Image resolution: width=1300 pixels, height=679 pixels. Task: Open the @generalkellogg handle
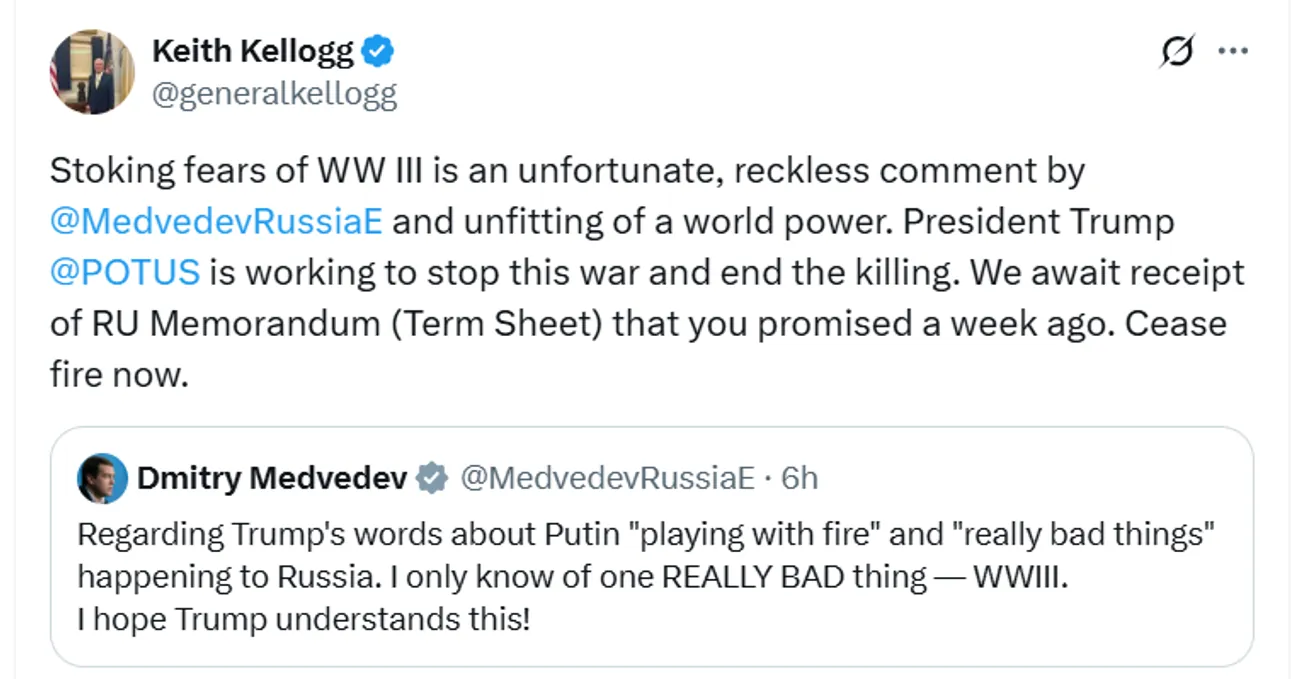(x=274, y=94)
